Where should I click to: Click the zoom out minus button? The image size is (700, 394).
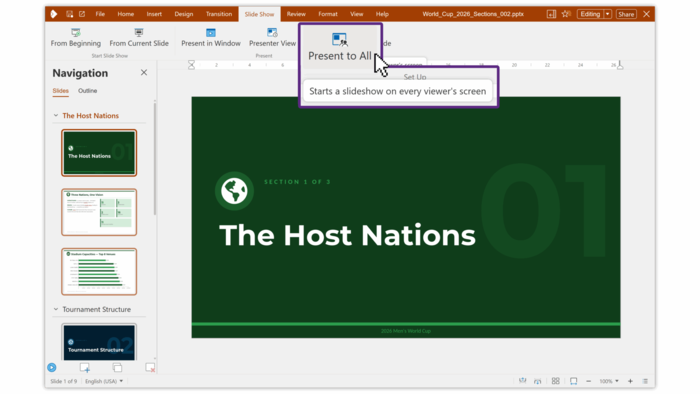[588, 381]
